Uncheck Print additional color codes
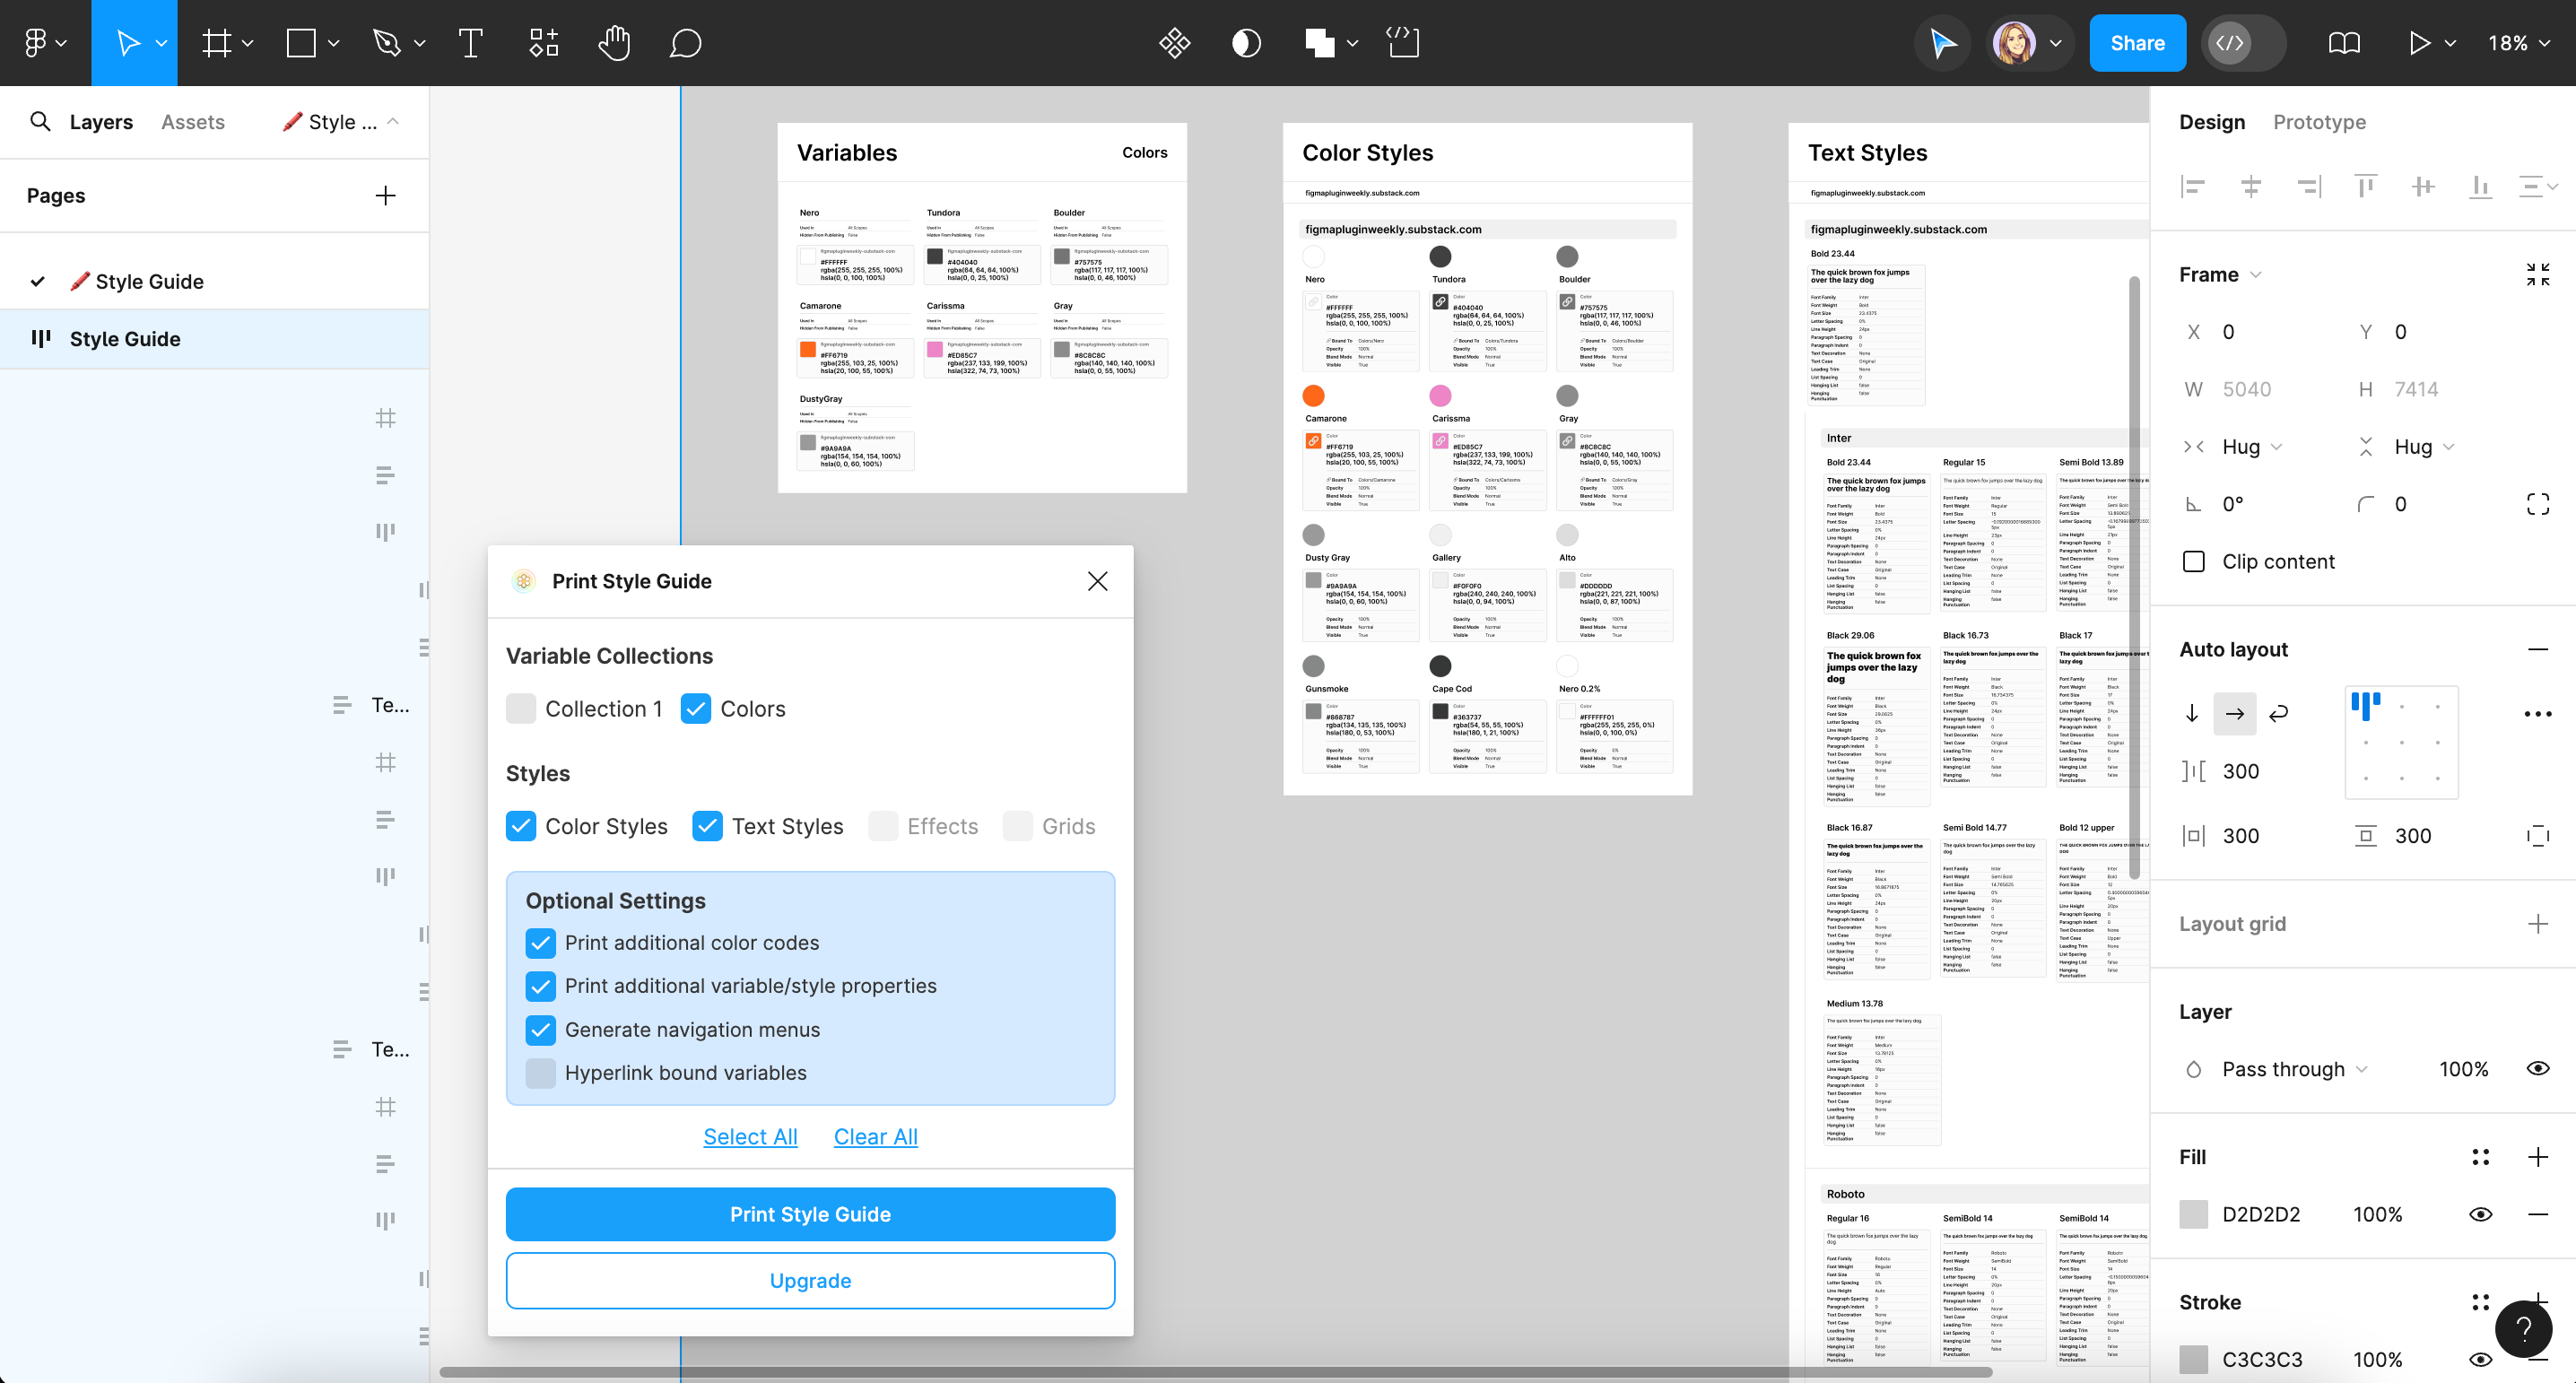 click(541, 942)
